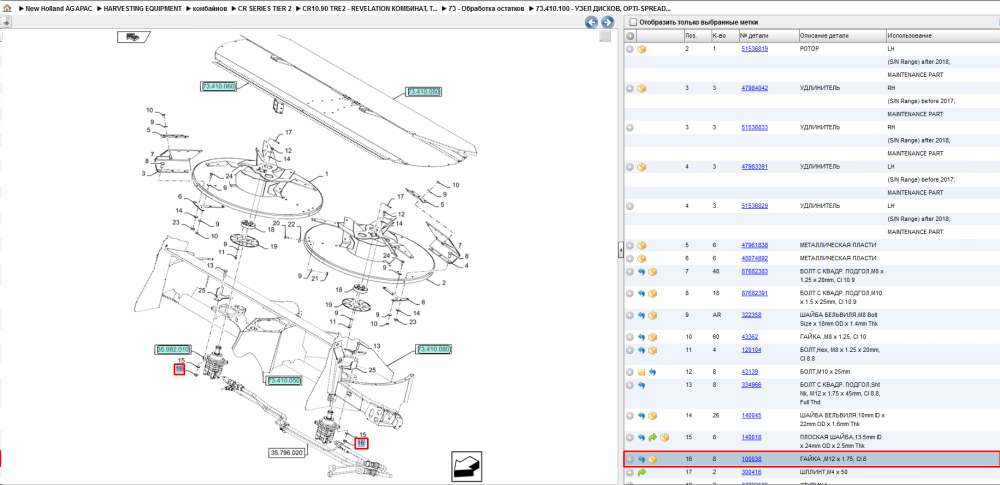Click plus icon for part 47984042
1000x485 pixels.
pos(630,88)
